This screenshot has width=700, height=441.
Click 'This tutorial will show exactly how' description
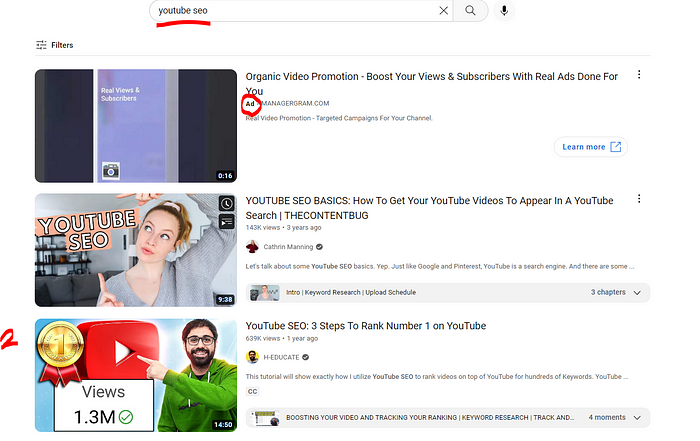tap(437, 377)
